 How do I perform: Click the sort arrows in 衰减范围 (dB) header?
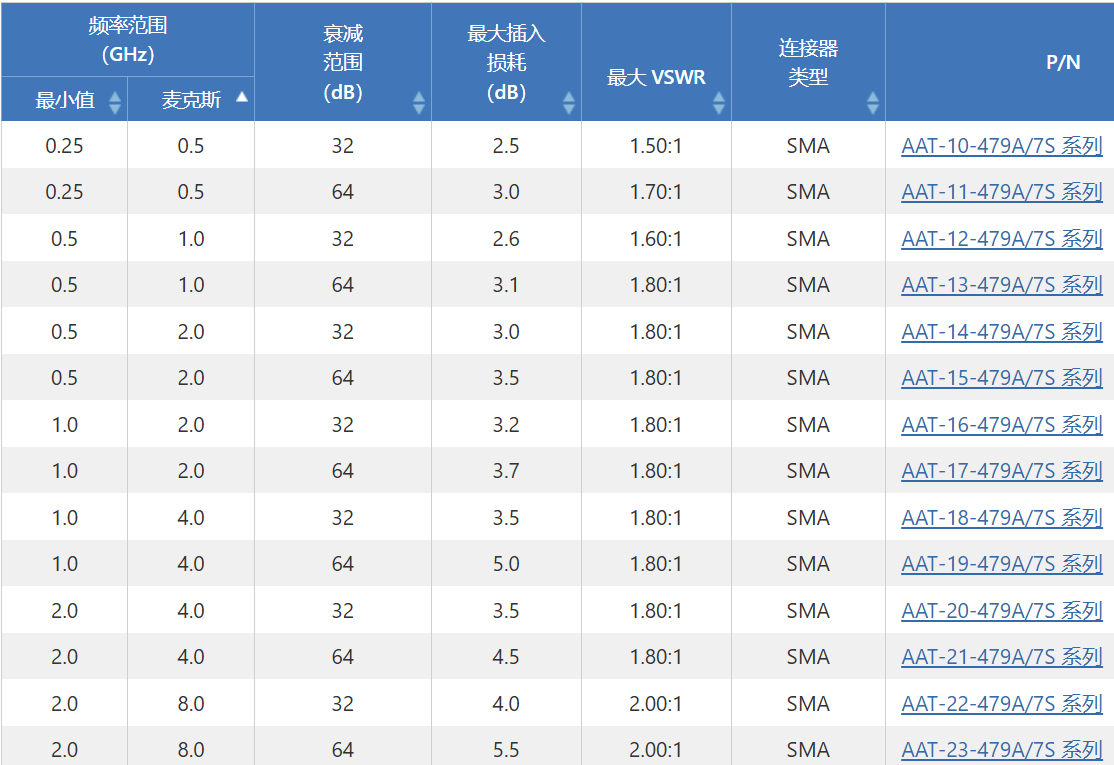(x=419, y=101)
